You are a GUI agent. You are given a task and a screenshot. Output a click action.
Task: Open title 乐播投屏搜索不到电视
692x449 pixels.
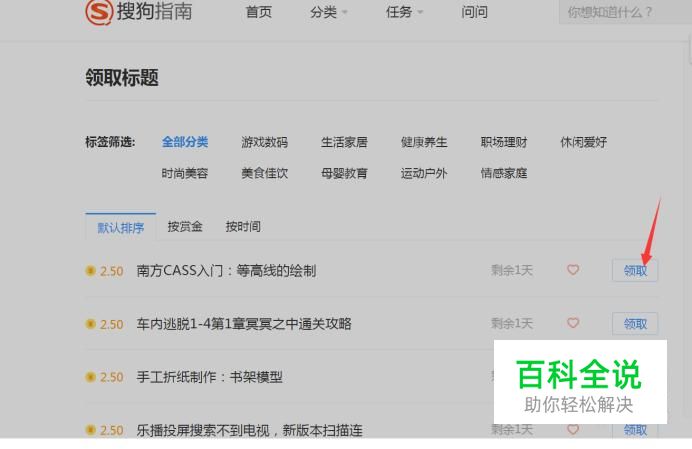coord(250,430)
